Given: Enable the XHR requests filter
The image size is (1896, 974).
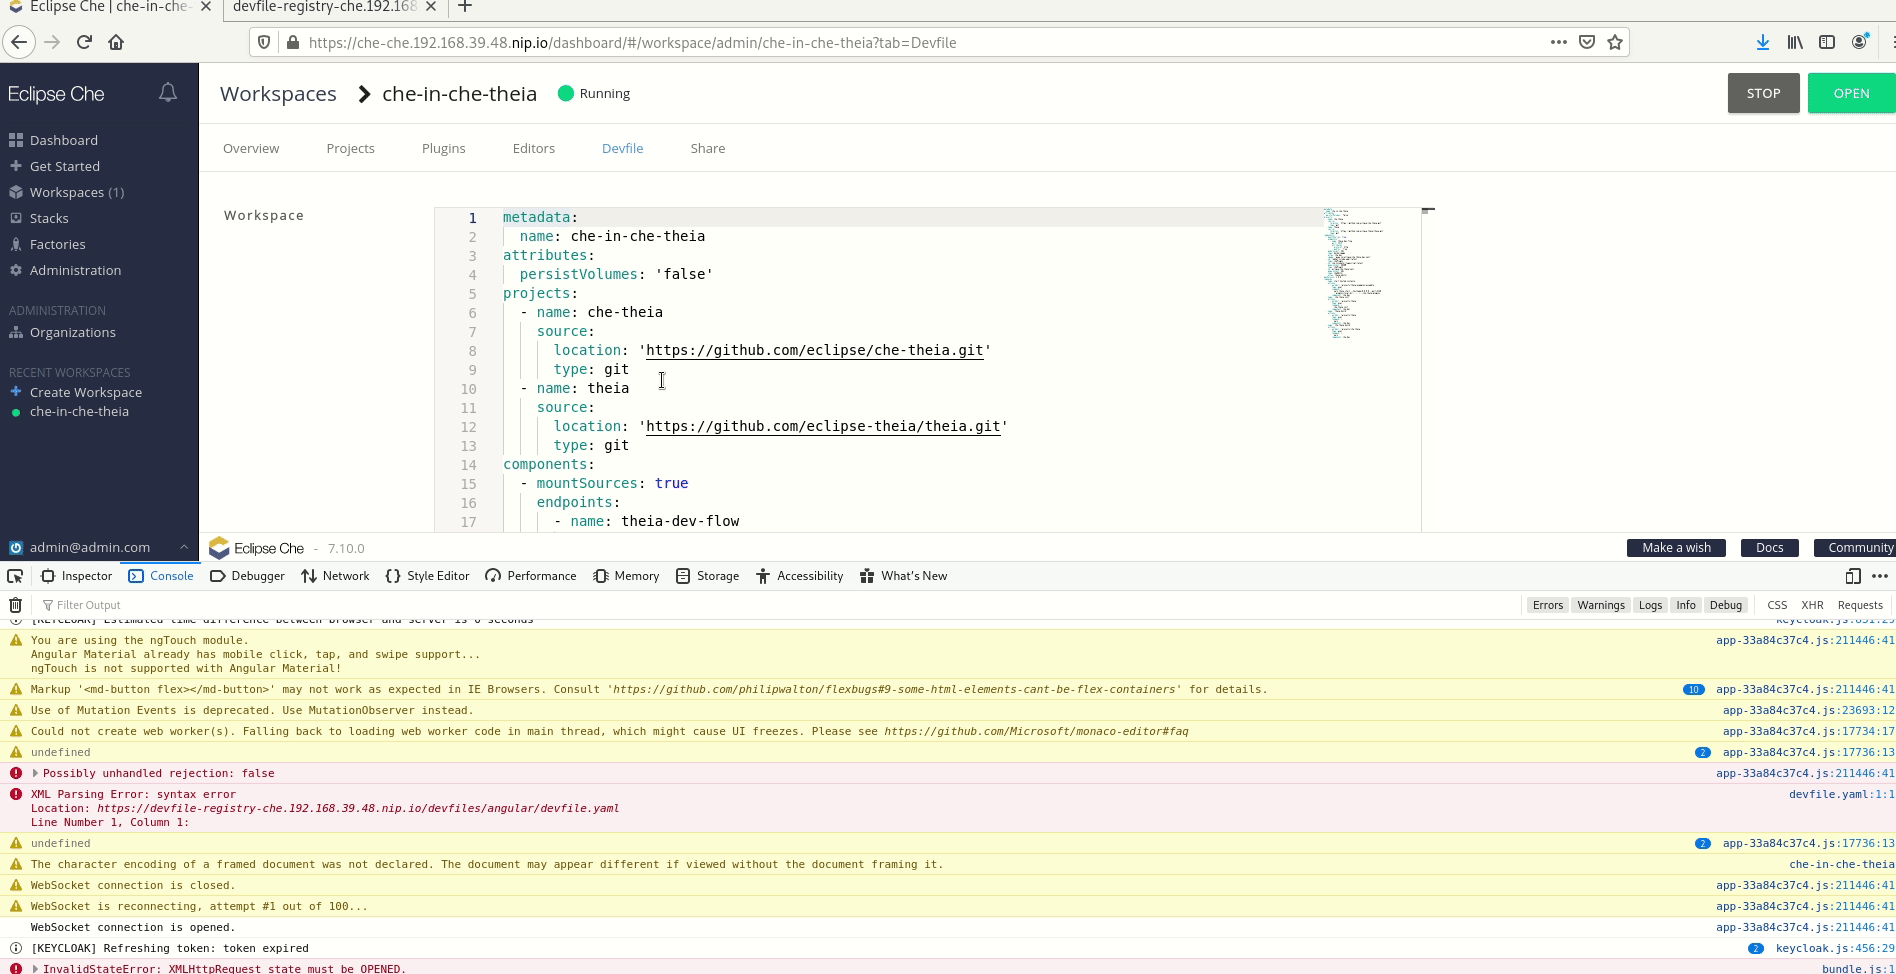Looking at the screenshot, I should pos(1812,604).
